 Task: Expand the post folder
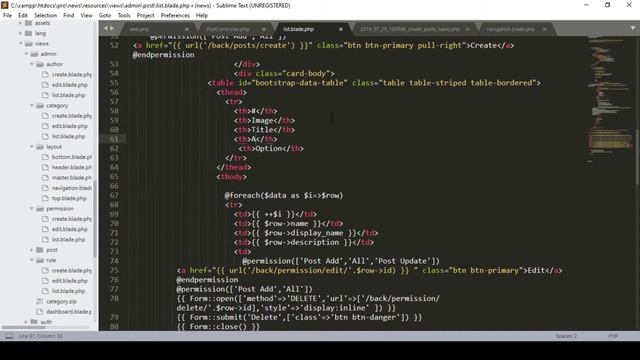tap(32, 250)
